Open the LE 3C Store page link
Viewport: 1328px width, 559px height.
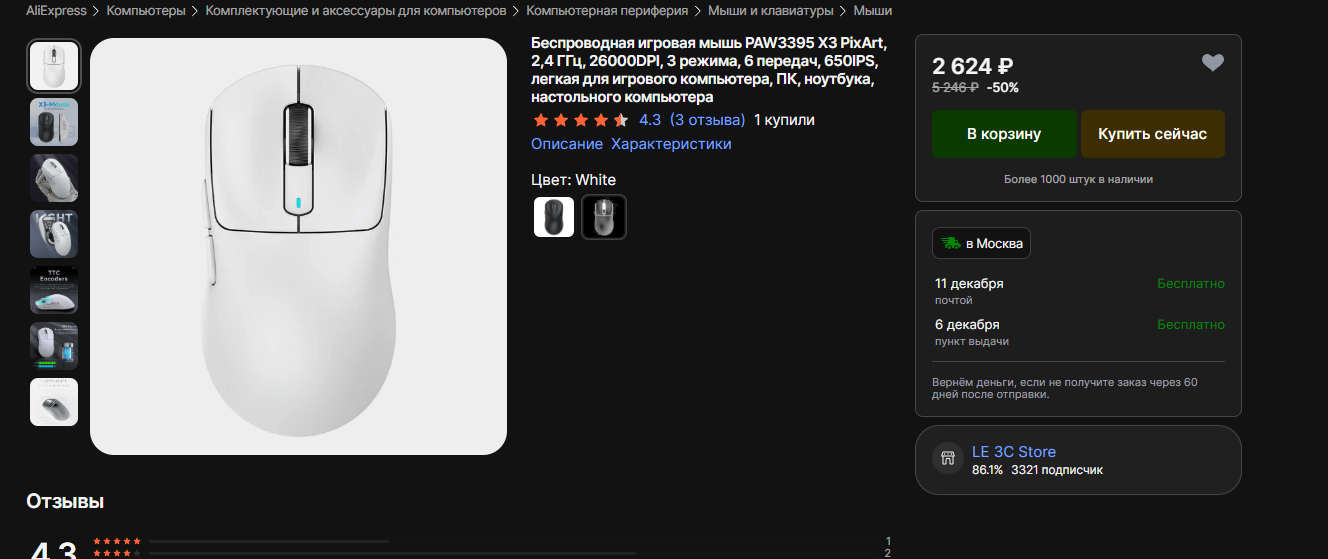(x=1014, y=452)
